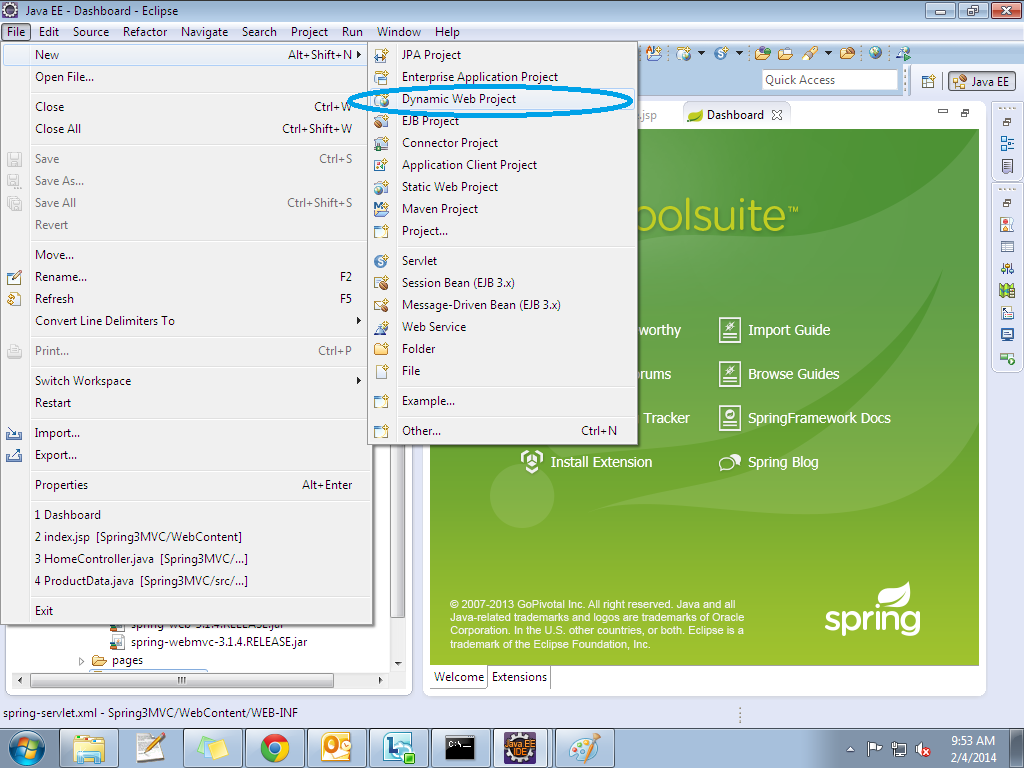Click the Open Web Browser globe icon

876,54
